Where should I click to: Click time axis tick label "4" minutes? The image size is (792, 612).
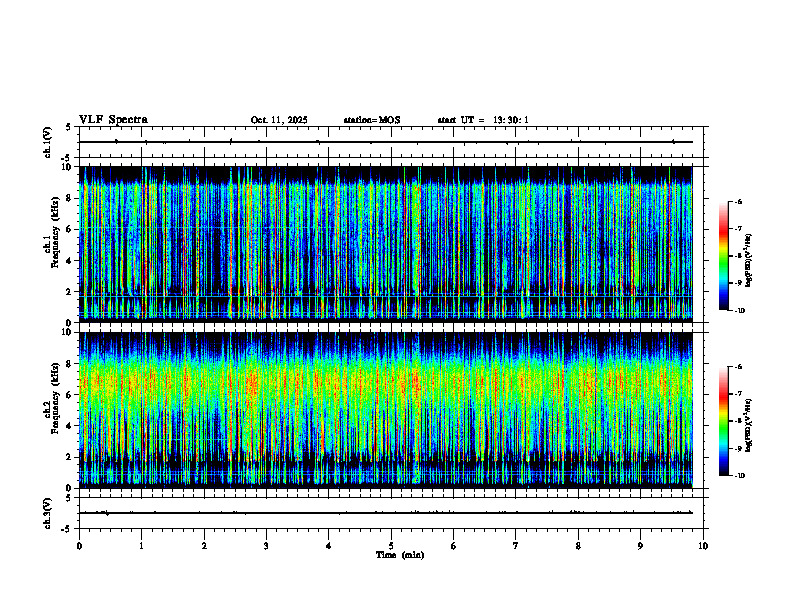point(329,546)
